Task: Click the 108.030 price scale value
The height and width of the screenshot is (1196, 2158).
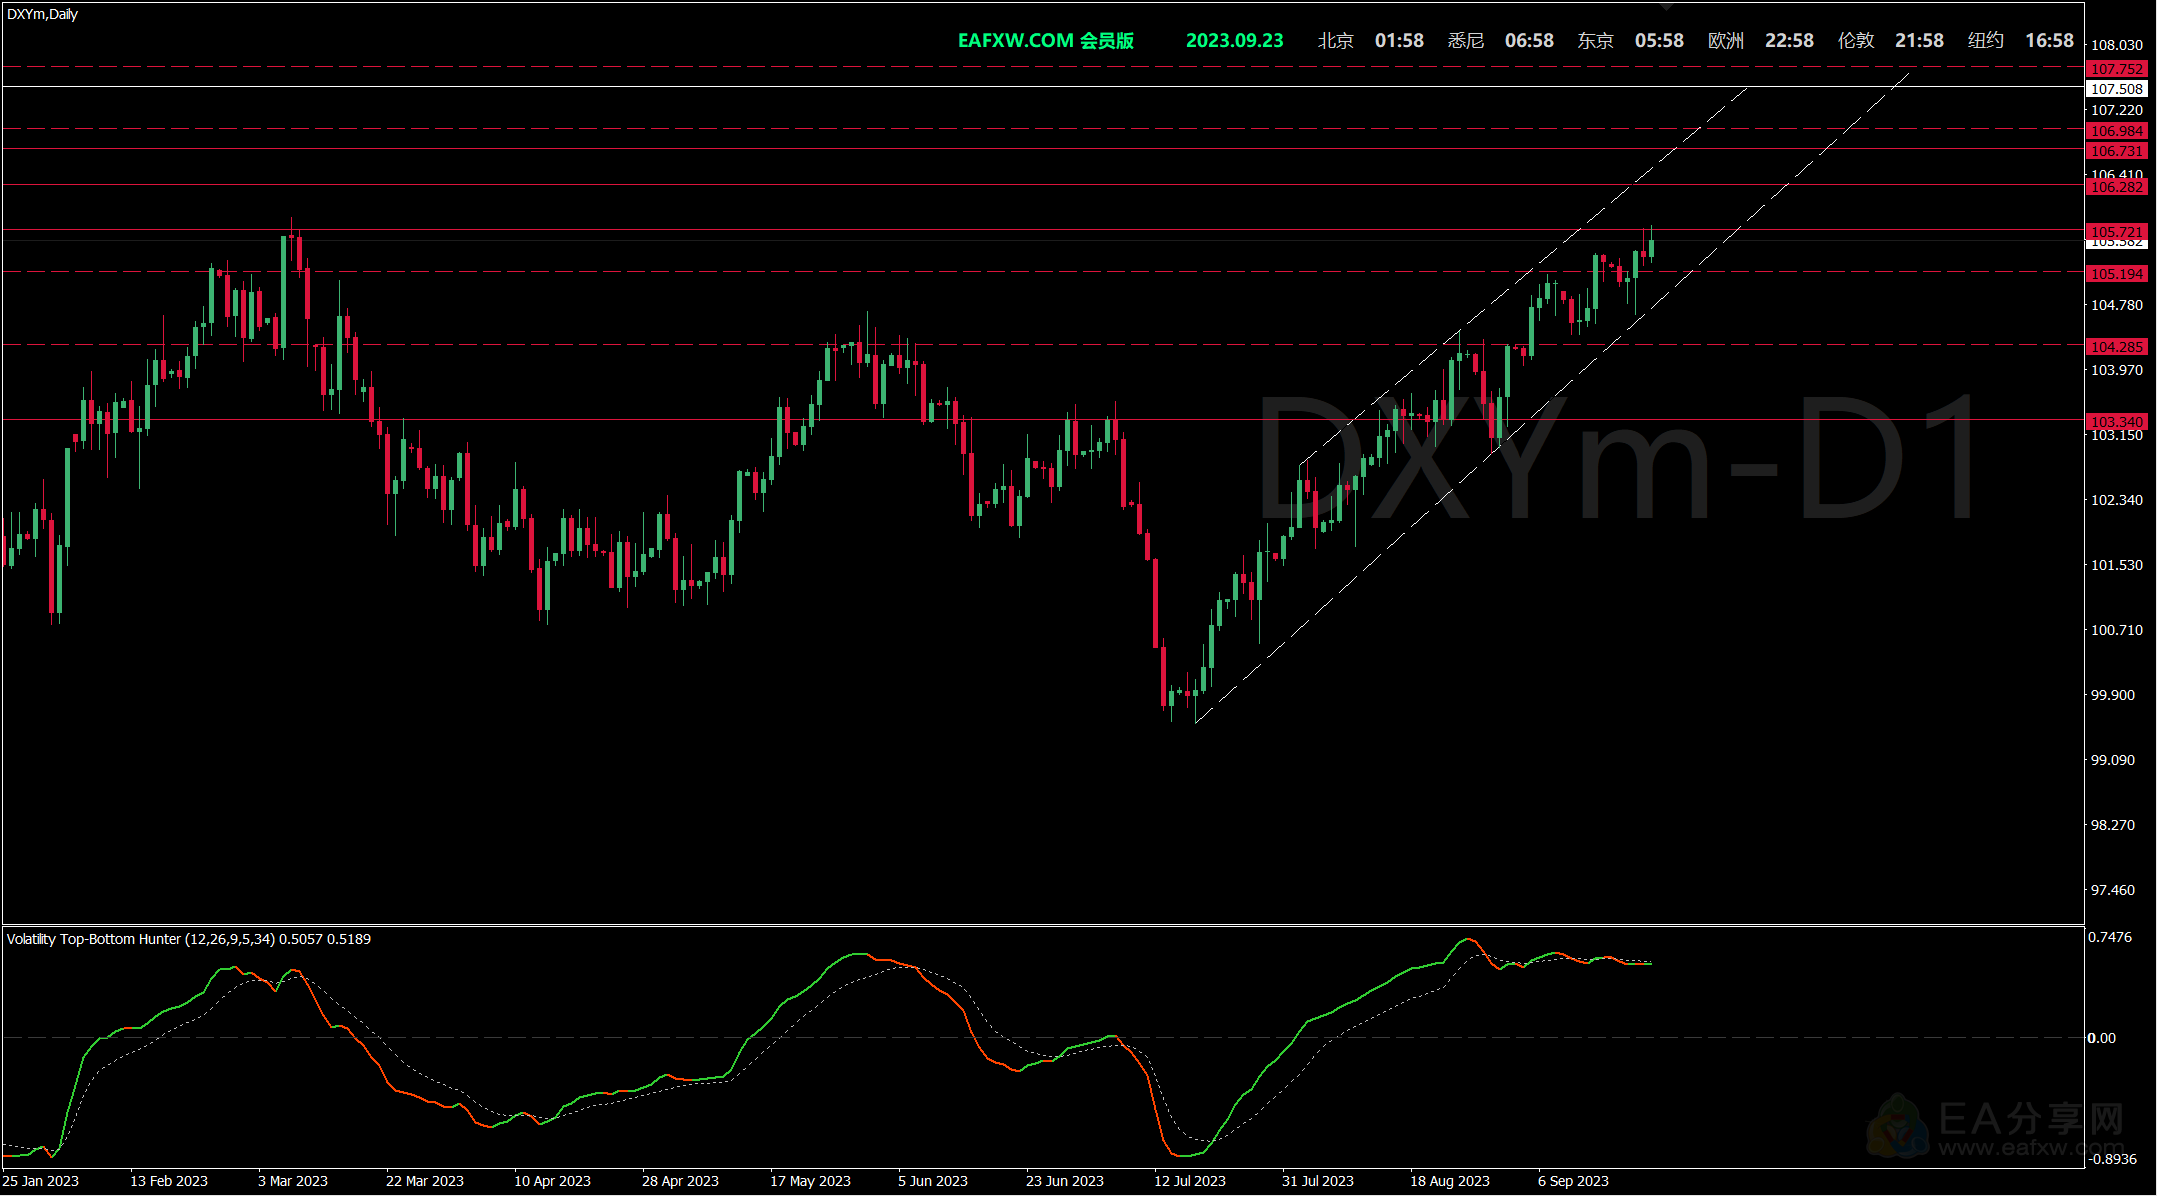Action: coord(2117,45)
